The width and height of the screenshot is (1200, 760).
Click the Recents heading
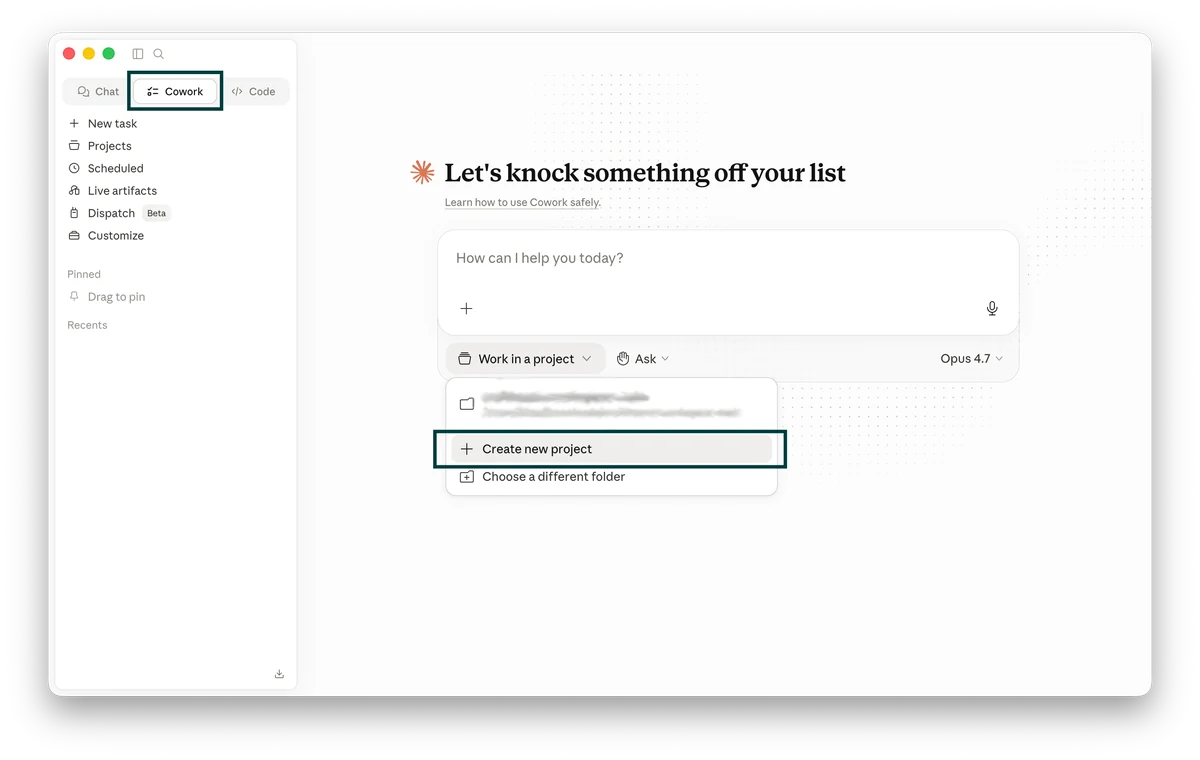pyautogui.click(x=87, y=325)
